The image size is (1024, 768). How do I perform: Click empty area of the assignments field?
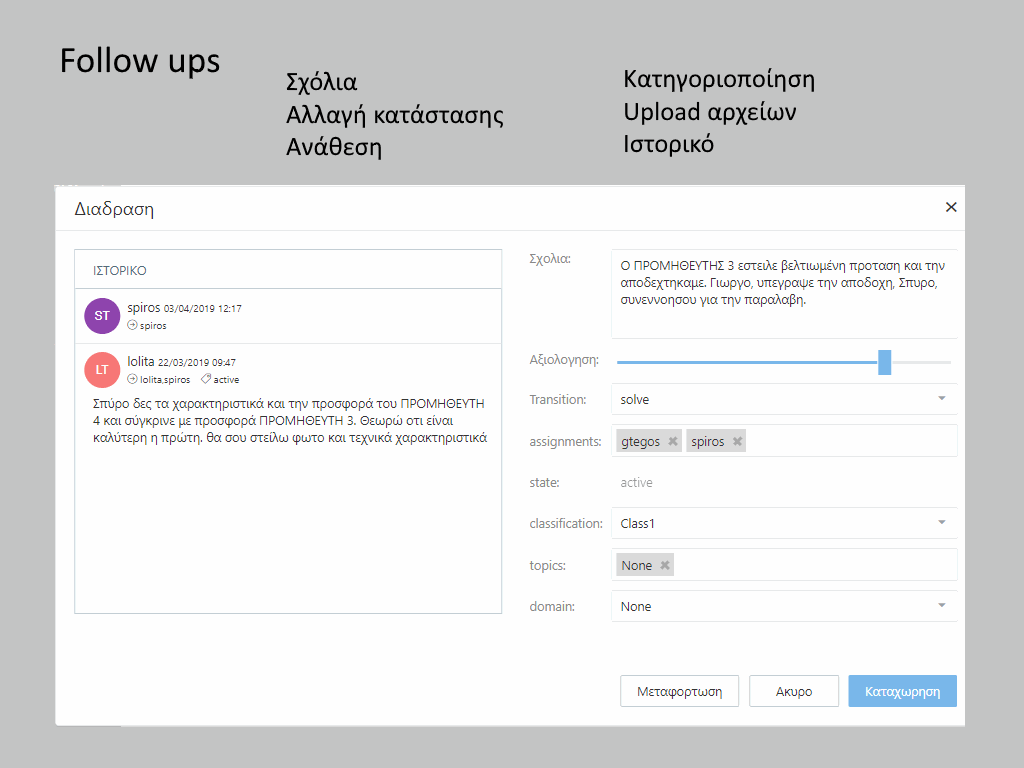(850, 441)
